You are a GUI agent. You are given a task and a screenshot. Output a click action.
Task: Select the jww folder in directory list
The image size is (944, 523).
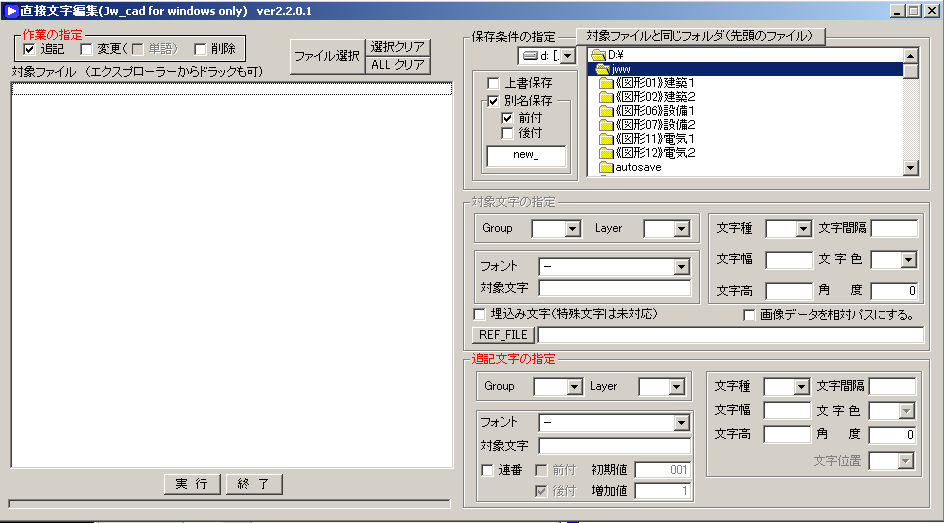pos(622,69)
